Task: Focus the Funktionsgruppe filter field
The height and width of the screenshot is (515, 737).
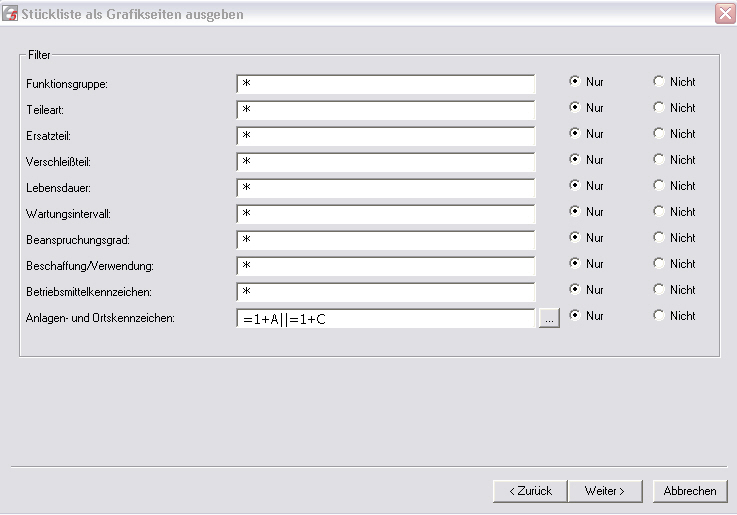Action: tap(385, 84)
